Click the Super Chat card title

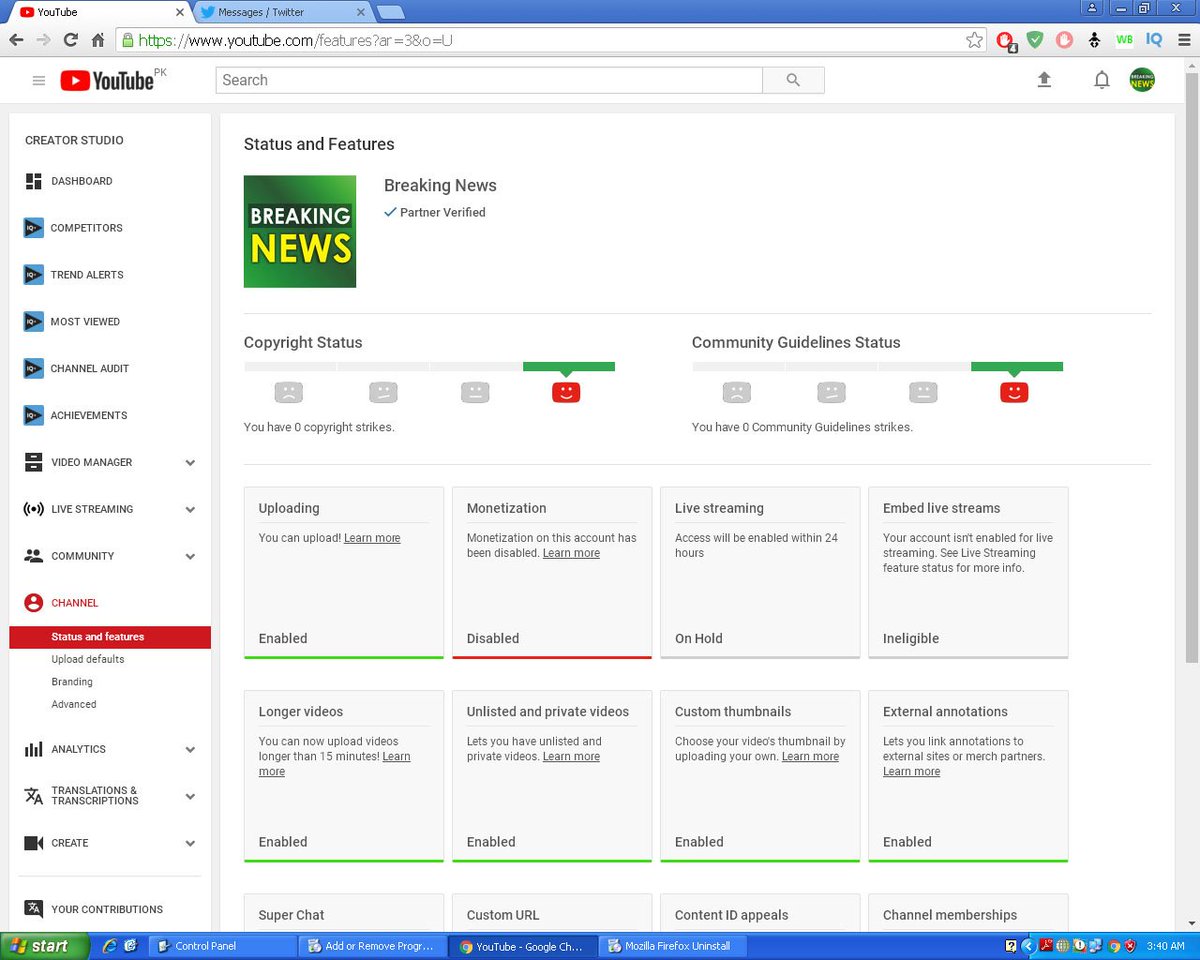(291, 915)
